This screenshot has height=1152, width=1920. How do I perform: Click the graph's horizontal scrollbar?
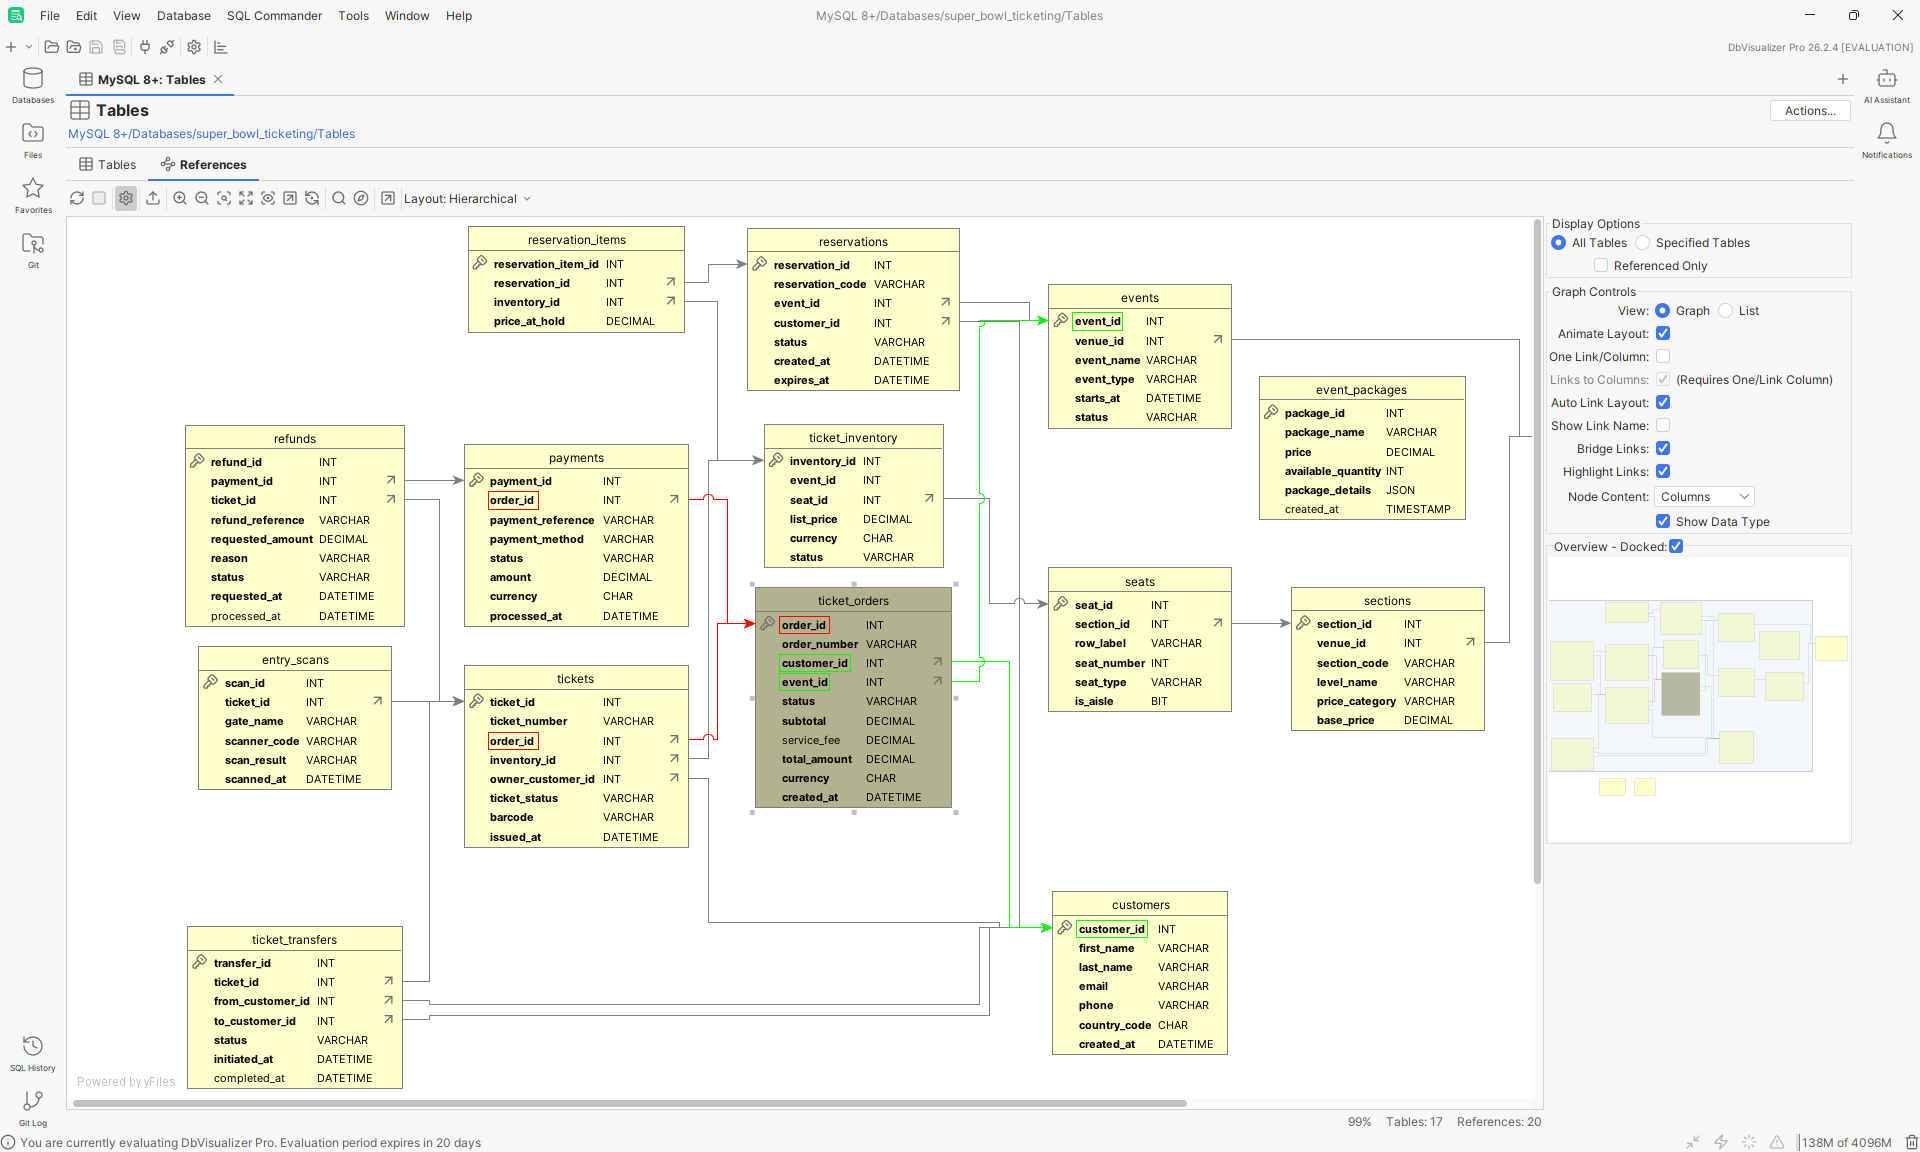click(630, 1103)
